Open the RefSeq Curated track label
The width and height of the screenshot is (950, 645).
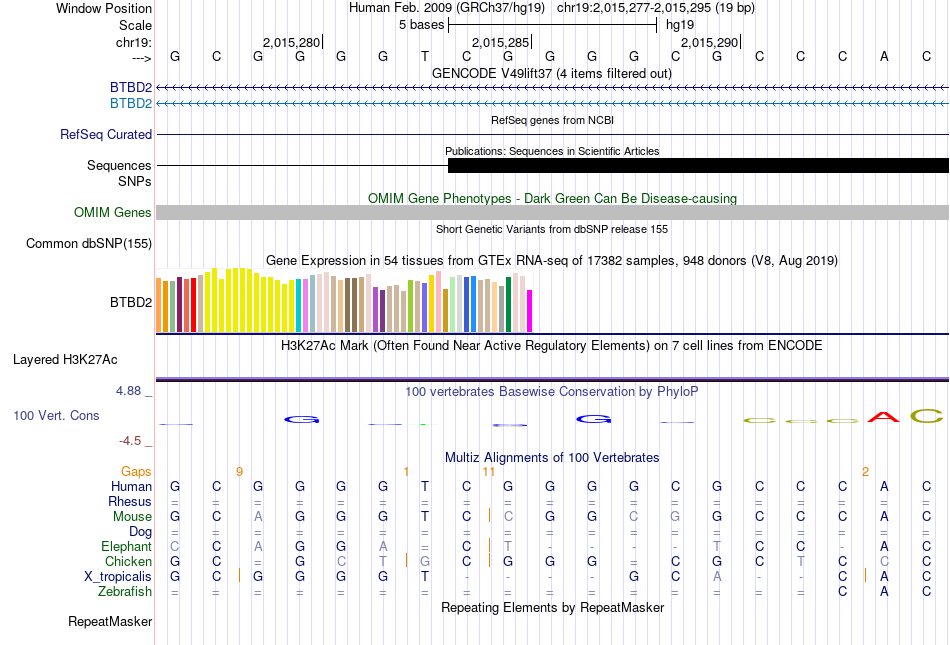pyautogui.click(x=106, y=134)
